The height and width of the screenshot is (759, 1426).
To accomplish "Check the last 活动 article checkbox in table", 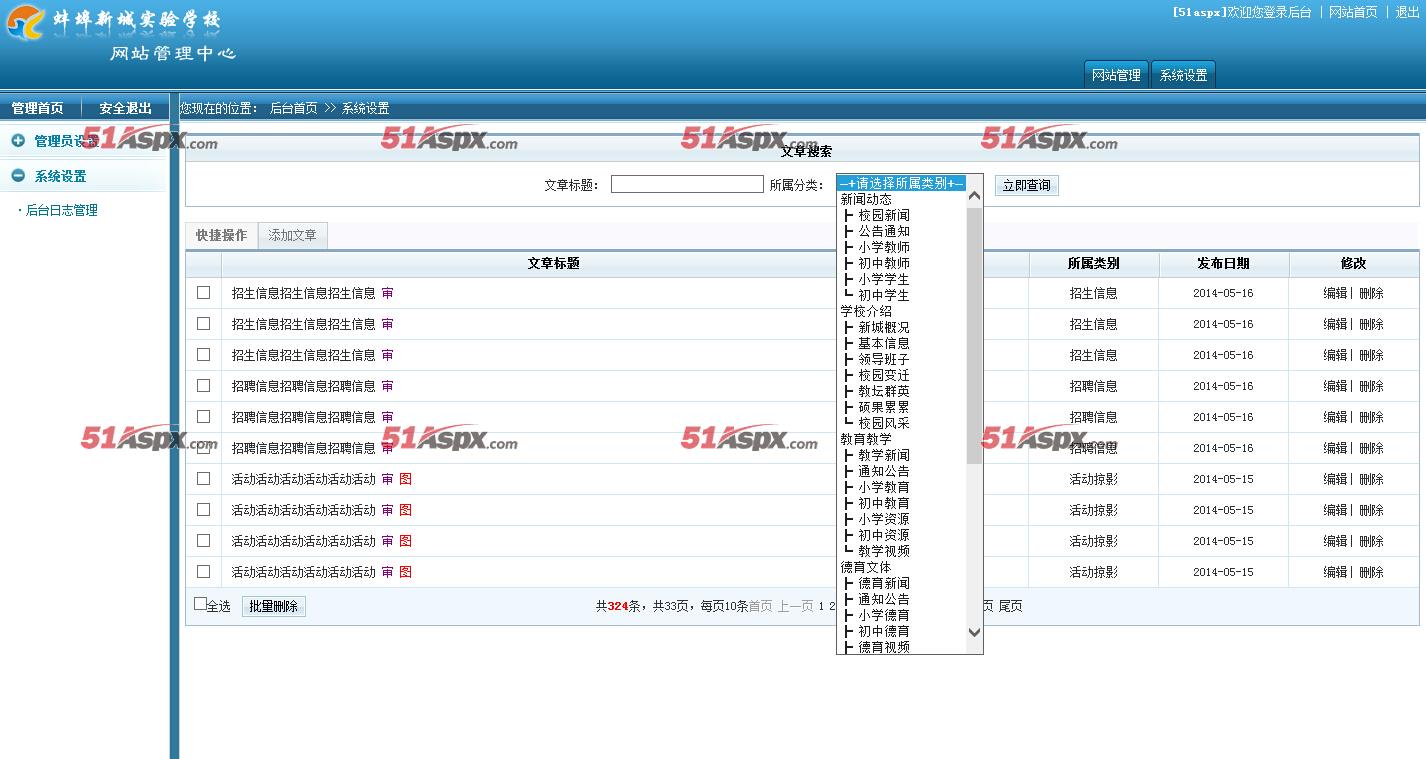I will pos(204,571).
